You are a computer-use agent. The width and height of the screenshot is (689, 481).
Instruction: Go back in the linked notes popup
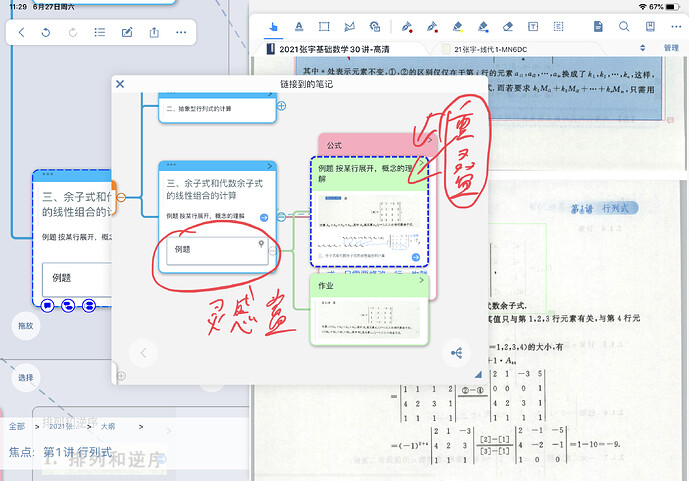coord(143,353)
